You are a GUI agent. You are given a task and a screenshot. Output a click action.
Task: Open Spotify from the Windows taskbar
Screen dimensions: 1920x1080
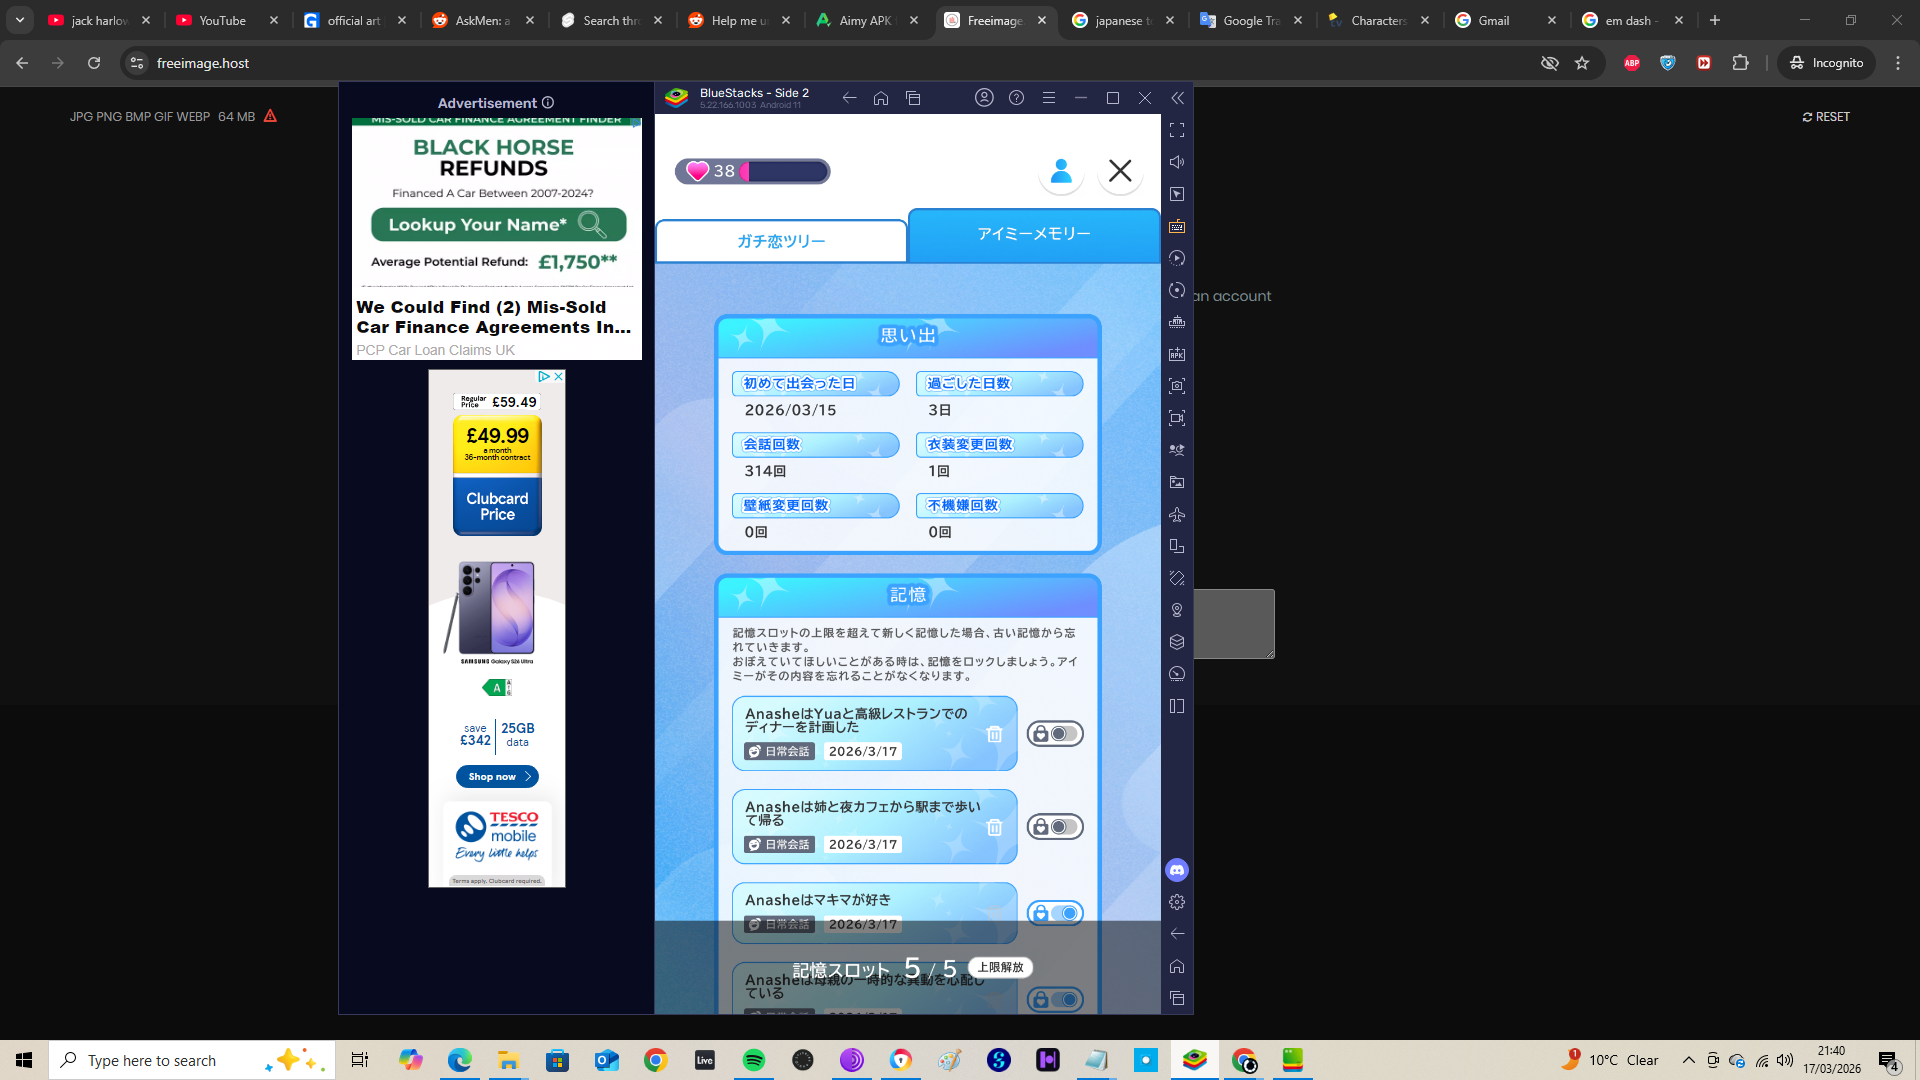pos(754,1060)
